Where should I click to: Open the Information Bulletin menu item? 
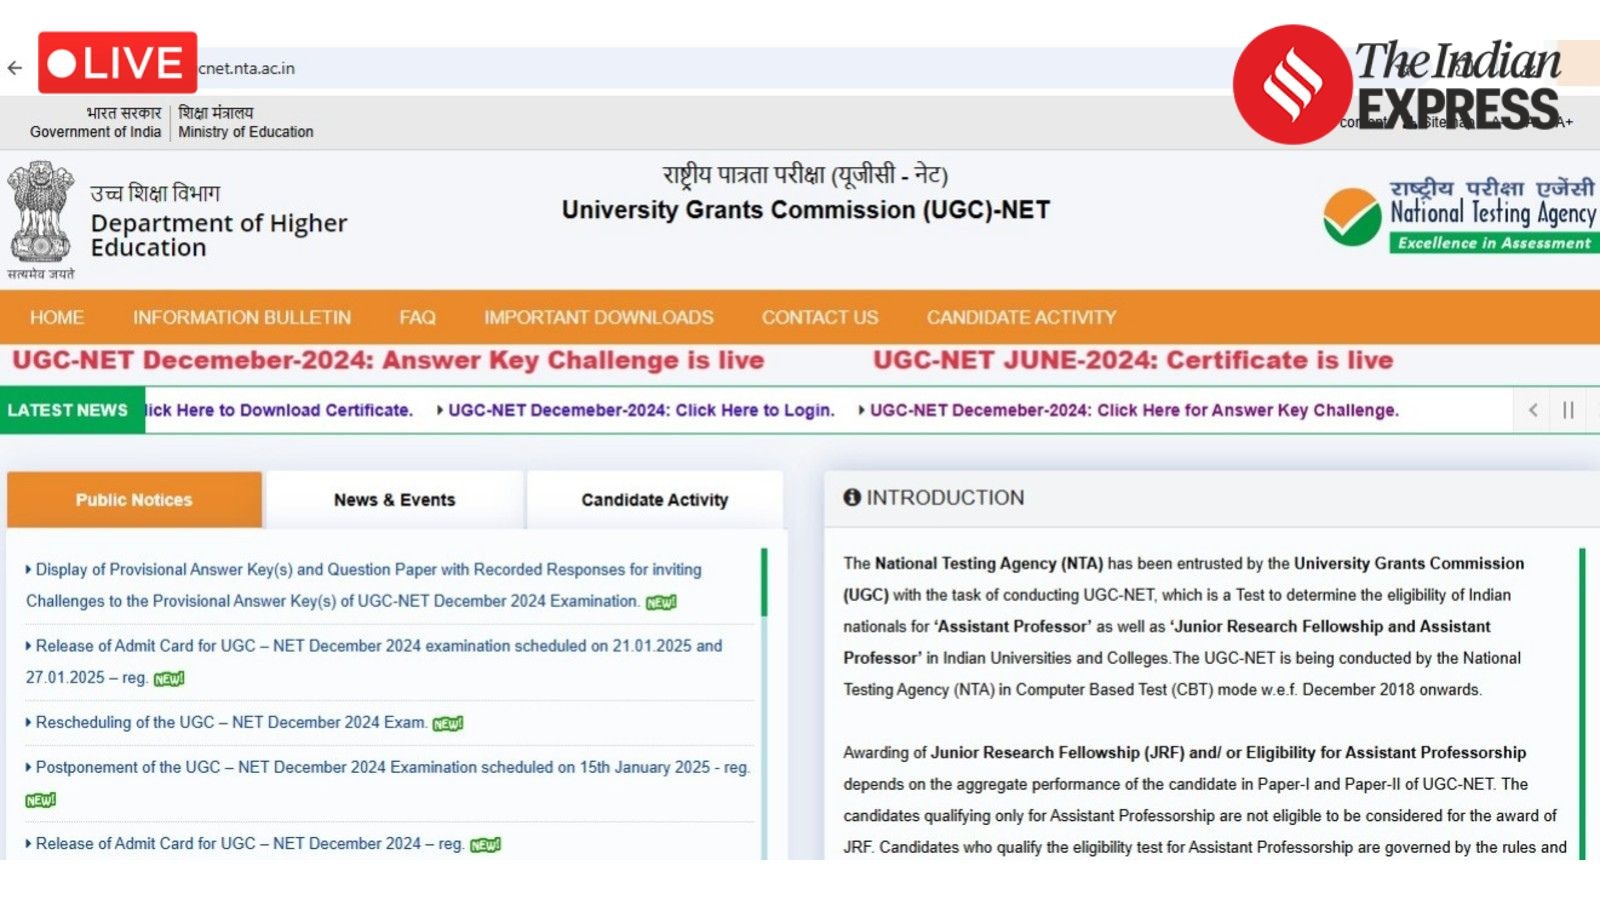(242, 317)
